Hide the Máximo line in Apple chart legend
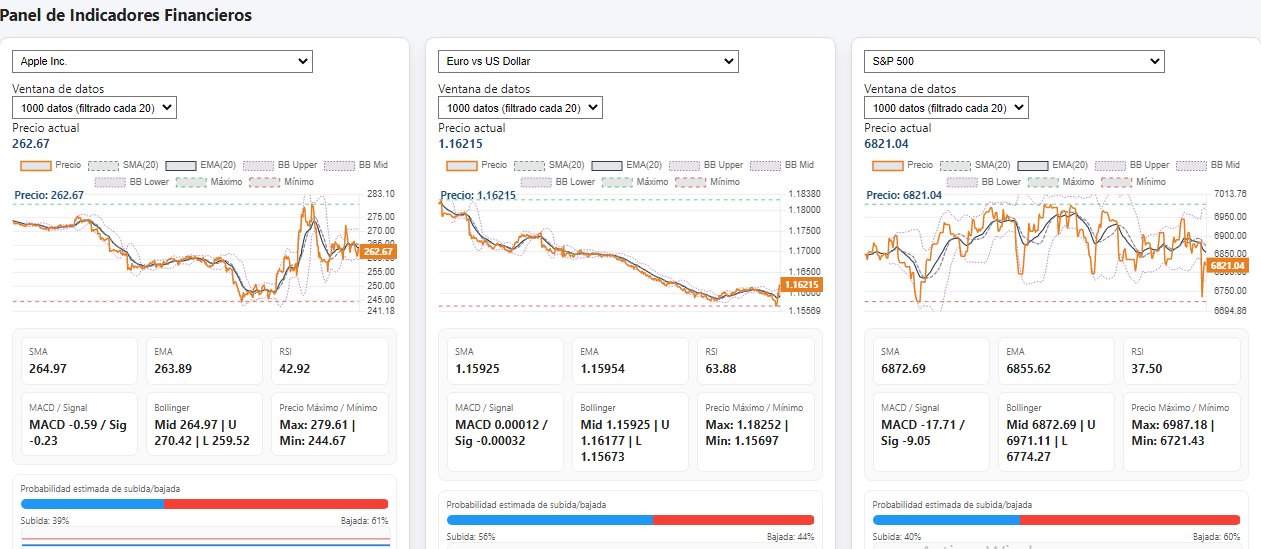This screenshot has width=1261, height=549. point(210,182)
